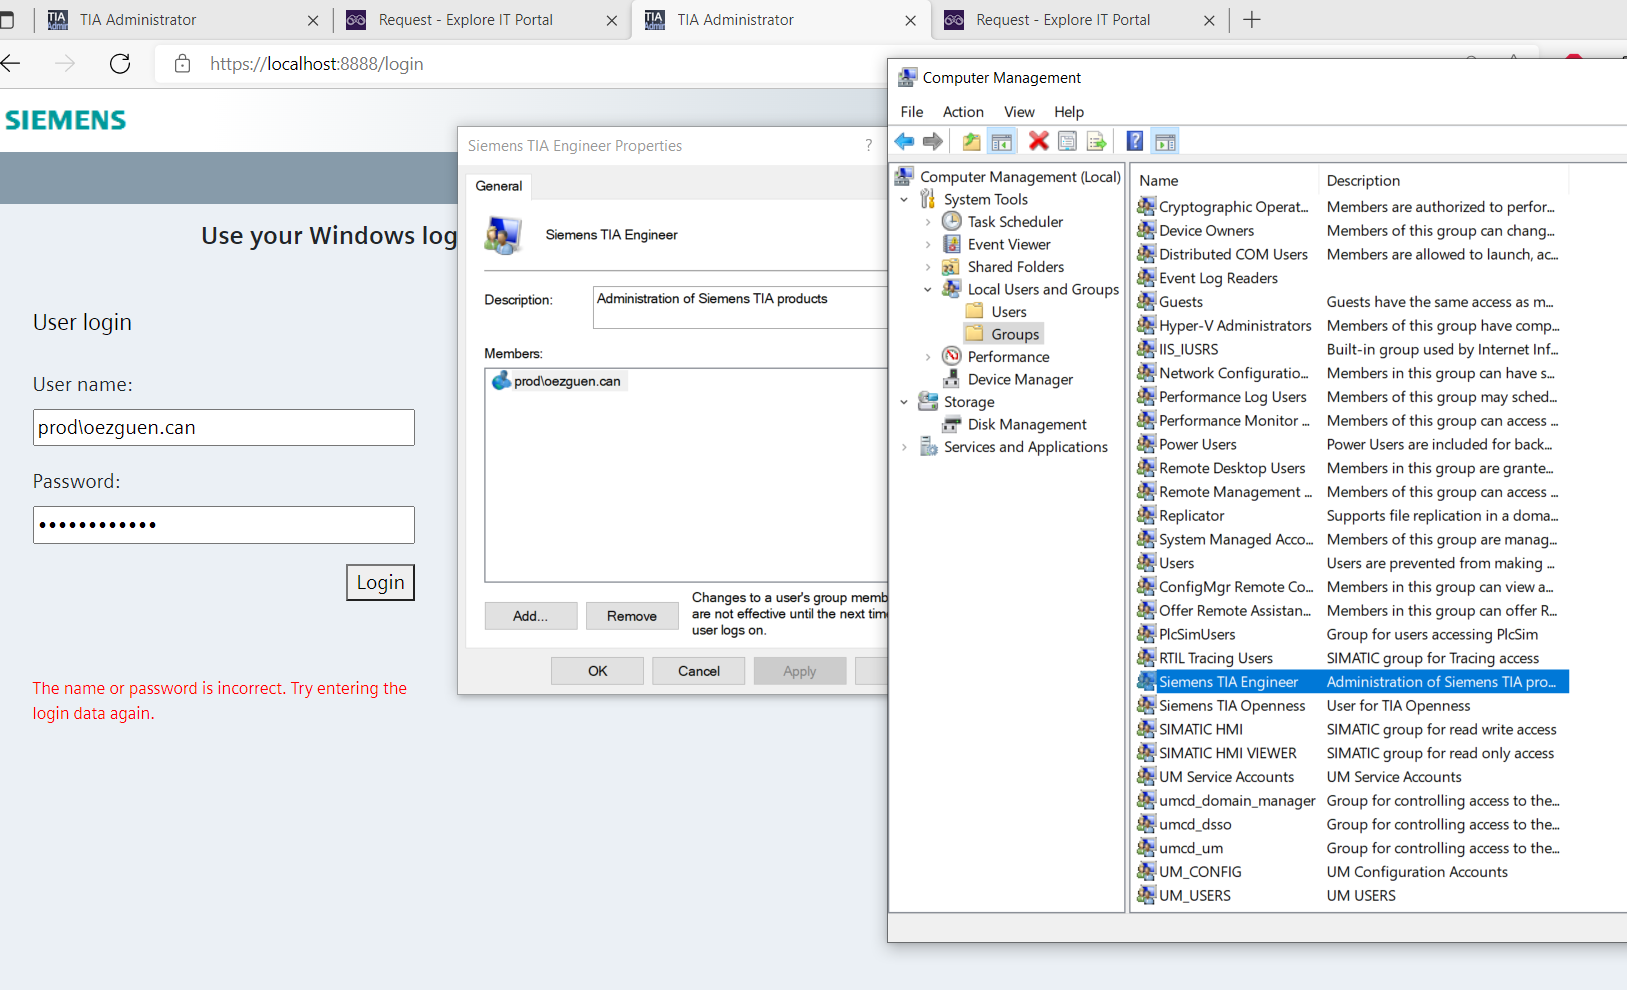Click the Password input field
This screenshot has height=990, width=1627.
click(224, 524)
